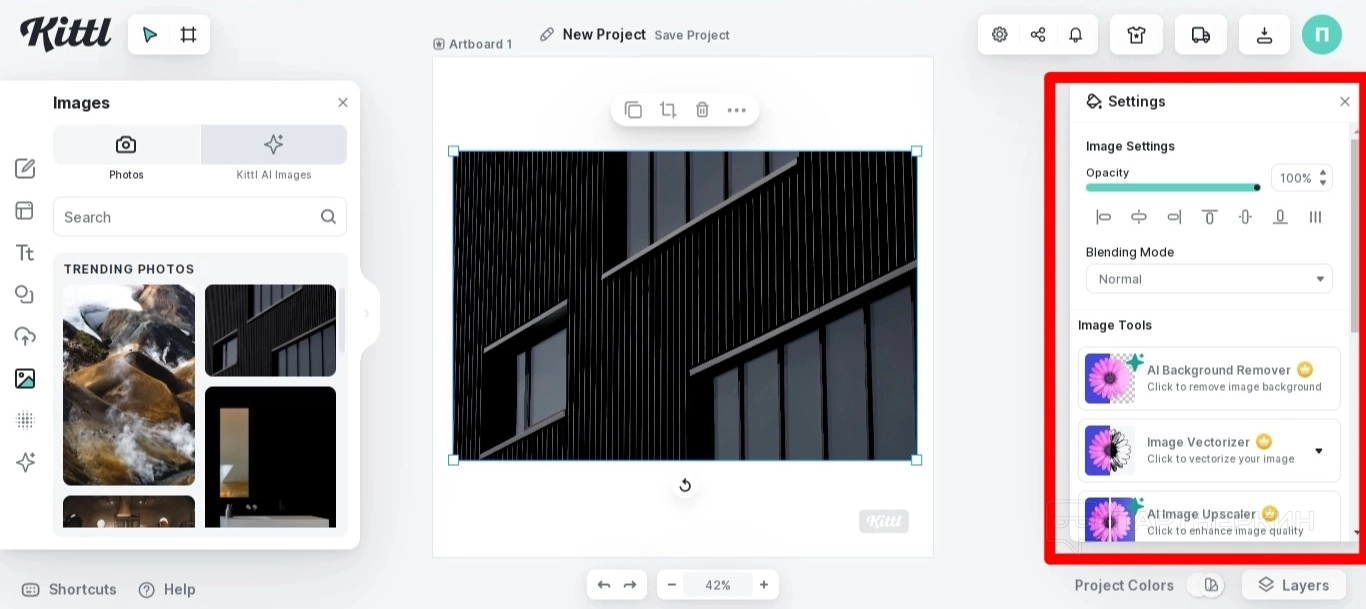Align image to horizontal center
Screen dimensions: 1366x609
click(1139, 217)
